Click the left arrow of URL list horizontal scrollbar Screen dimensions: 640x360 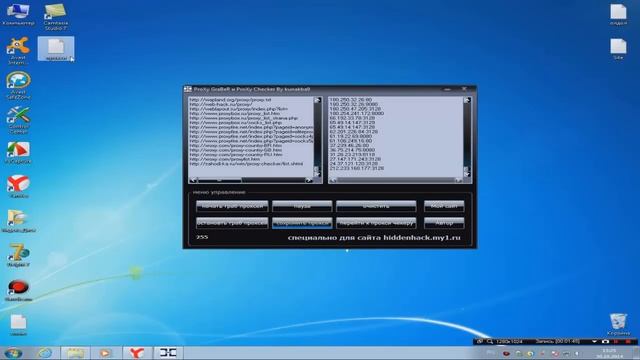193,180
